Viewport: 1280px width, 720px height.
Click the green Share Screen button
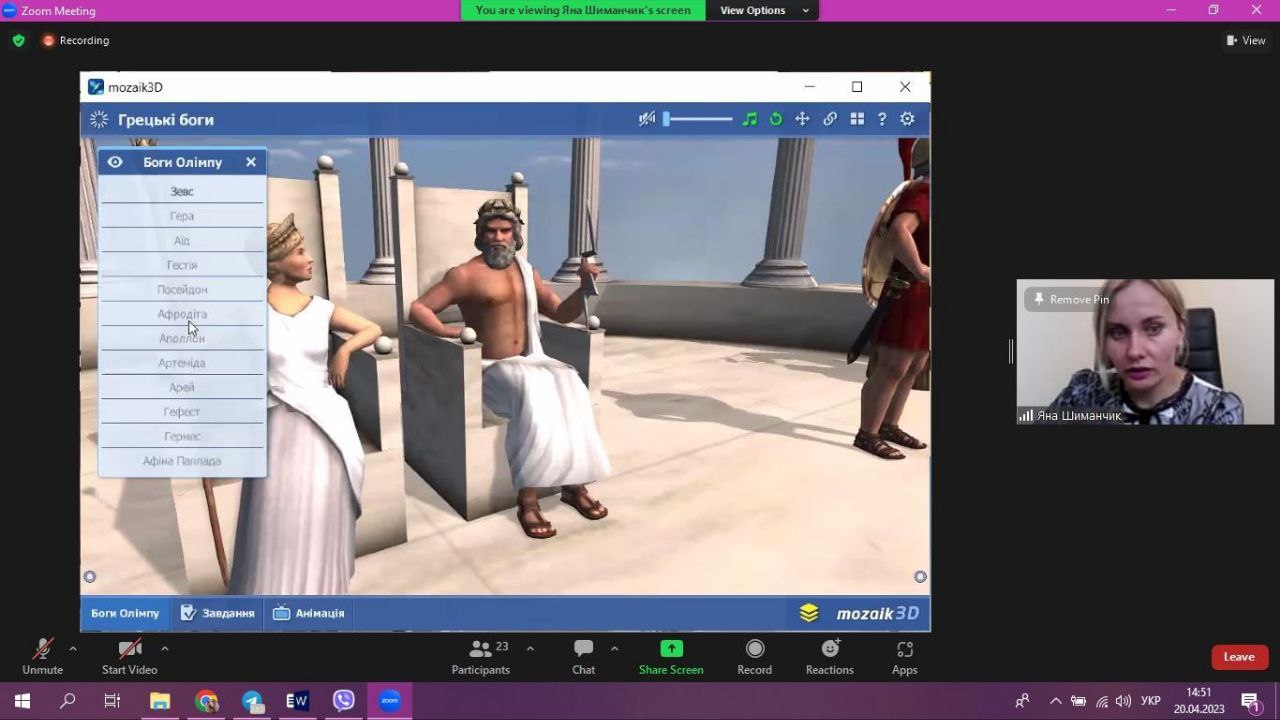coord(671,657)
